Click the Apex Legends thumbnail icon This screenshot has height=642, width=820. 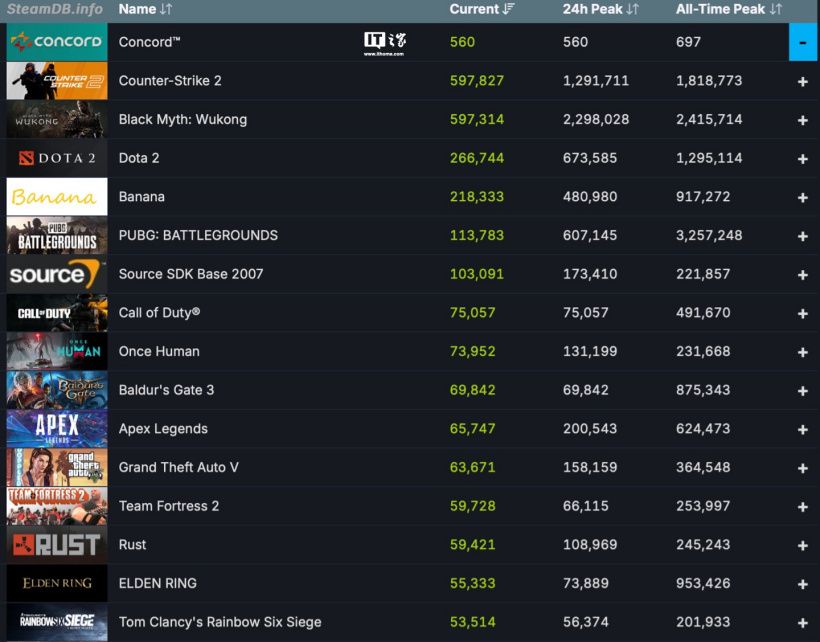click(x=56, y=428)
